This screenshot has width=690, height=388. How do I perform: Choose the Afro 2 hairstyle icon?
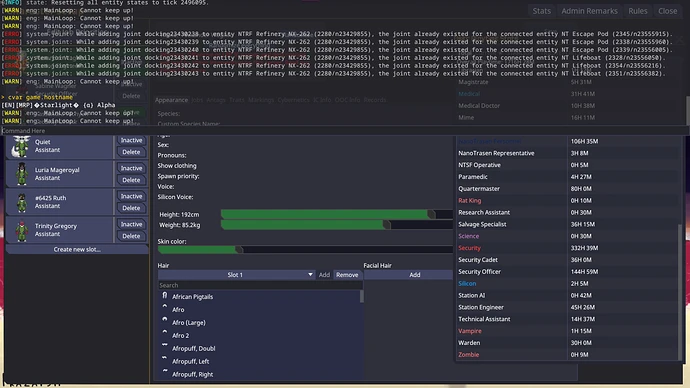(x=165, y=332)
